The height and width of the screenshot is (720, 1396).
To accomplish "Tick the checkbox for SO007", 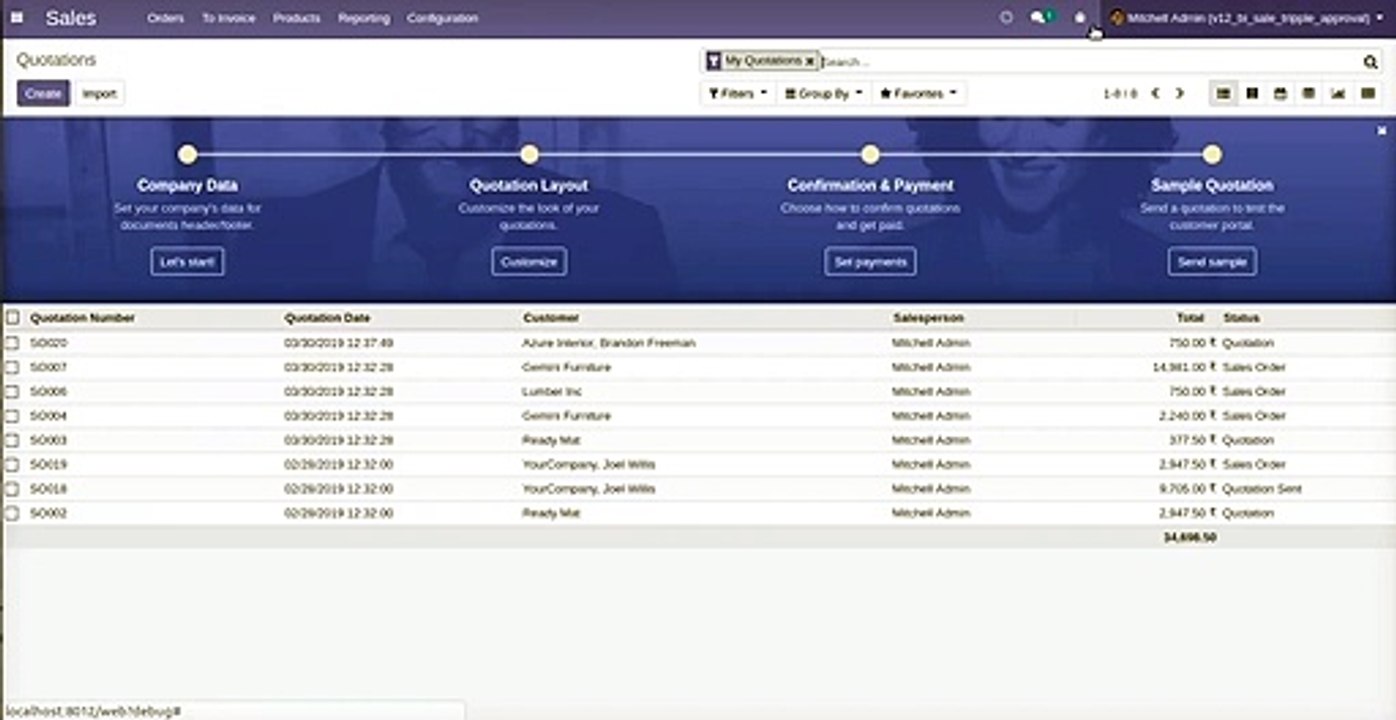I will click(12, 367).
